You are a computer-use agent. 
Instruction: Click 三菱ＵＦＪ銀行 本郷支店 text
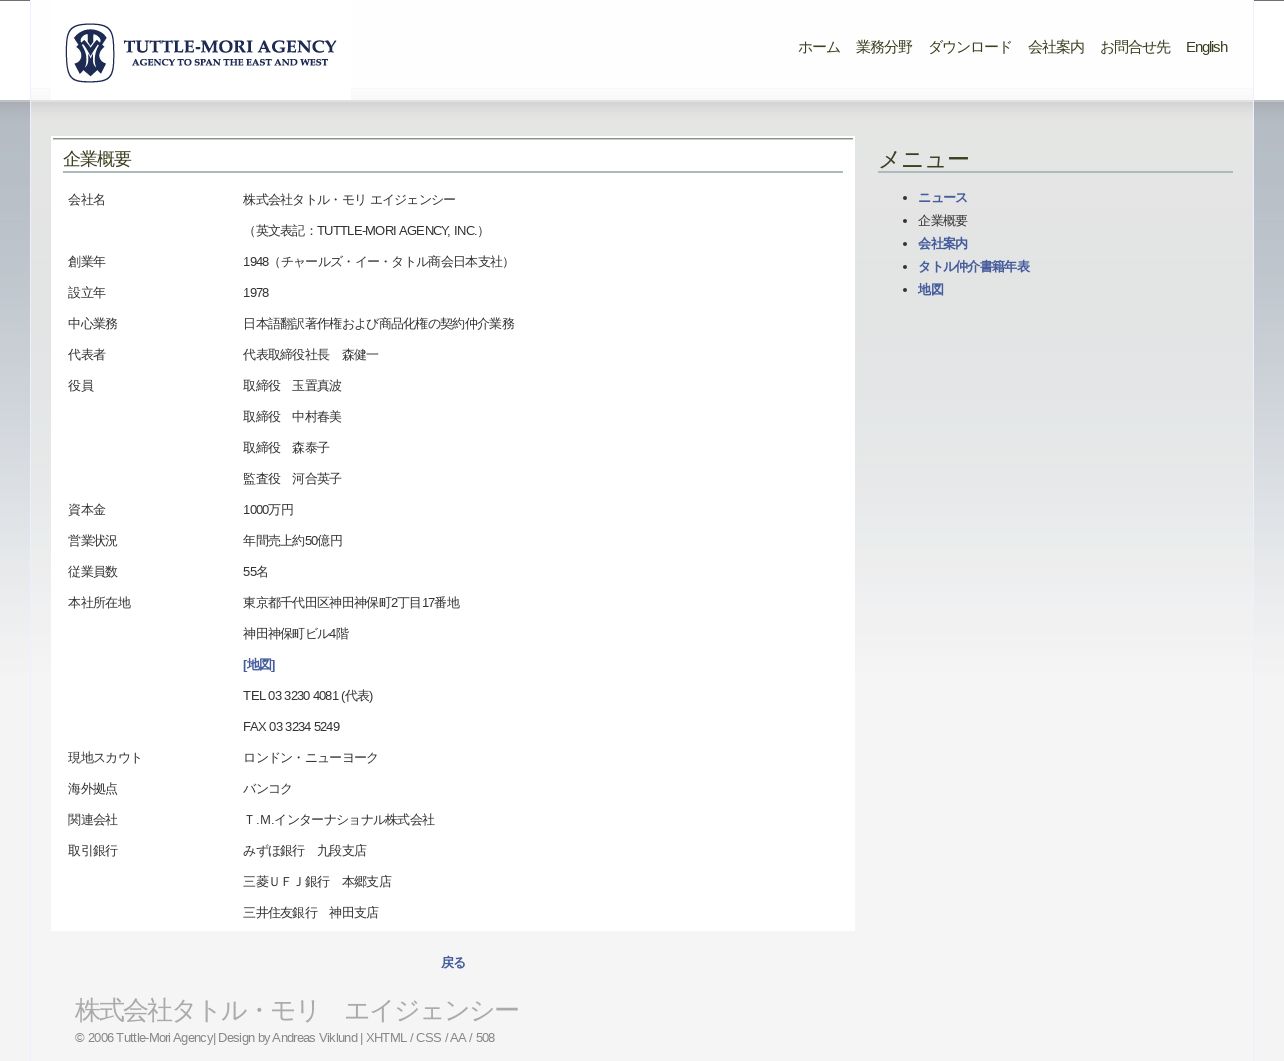[317, 882]
